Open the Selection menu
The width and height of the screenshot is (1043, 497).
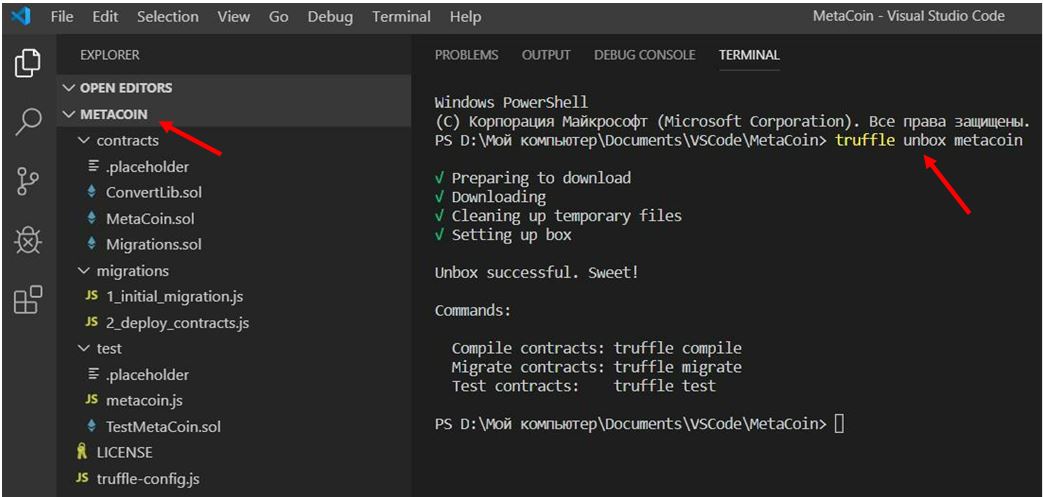167,17
